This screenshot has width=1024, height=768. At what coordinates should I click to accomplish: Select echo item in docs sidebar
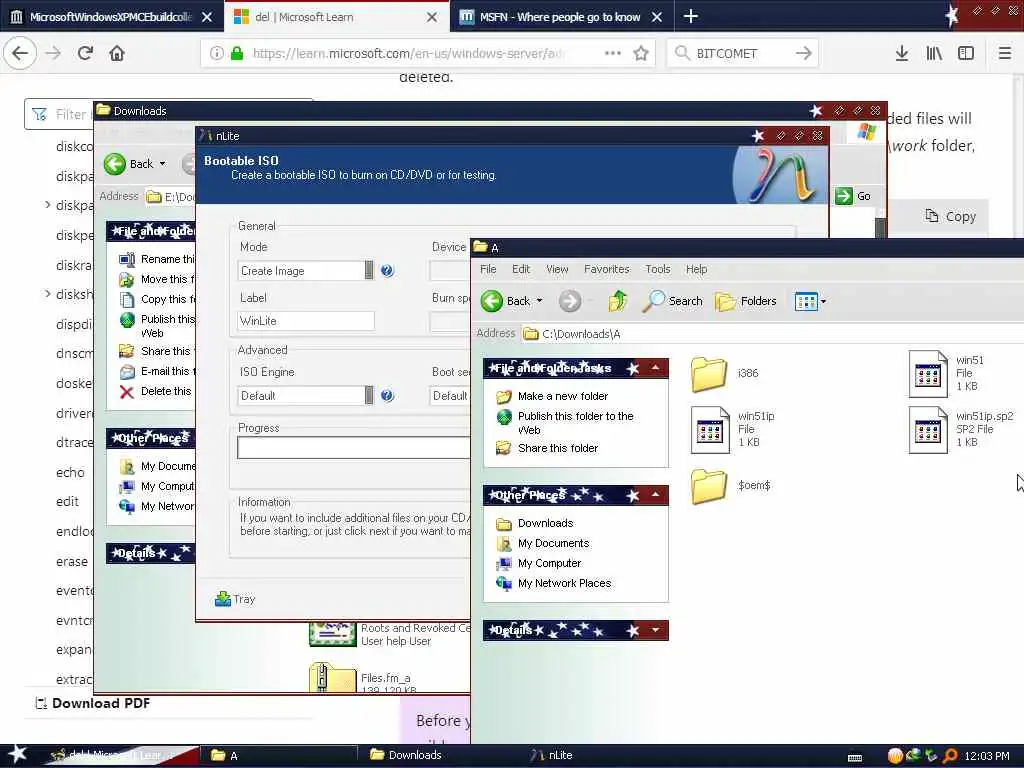(x=70, y=472)
